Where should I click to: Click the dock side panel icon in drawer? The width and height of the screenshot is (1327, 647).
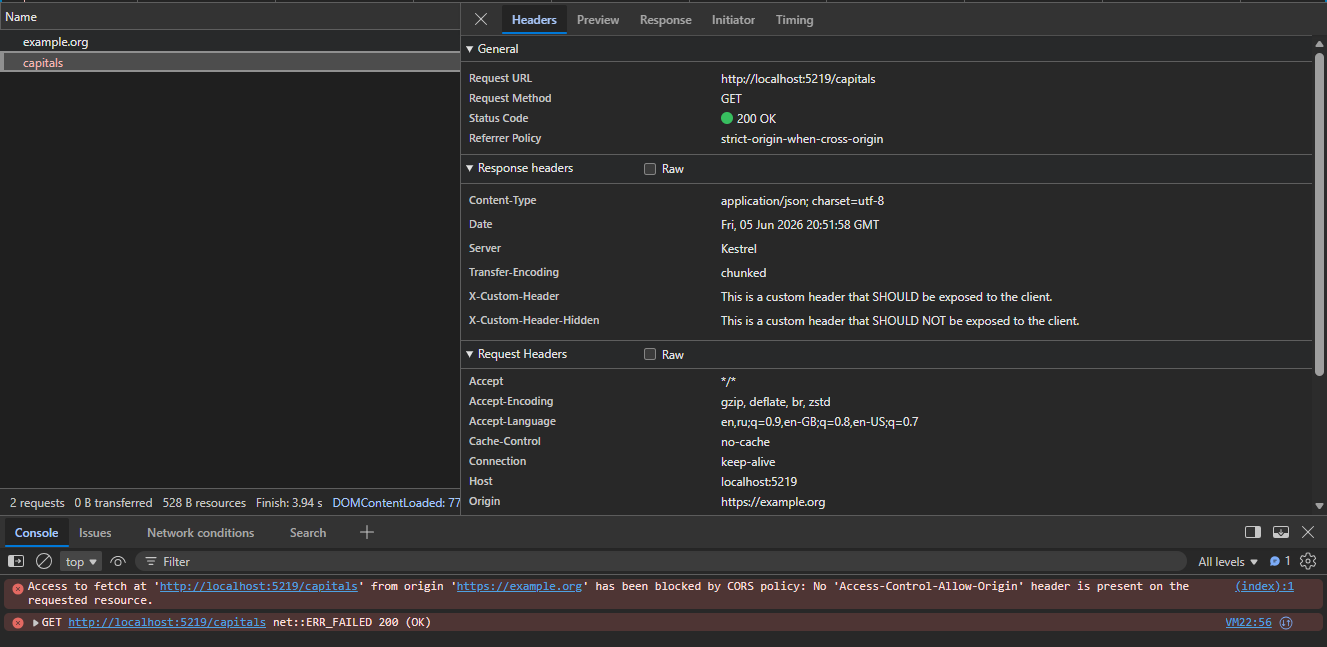1253,532
